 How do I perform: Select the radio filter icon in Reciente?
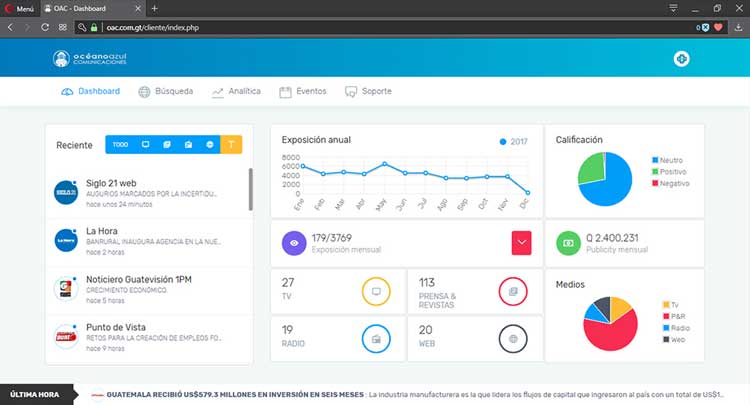[188, 145]
